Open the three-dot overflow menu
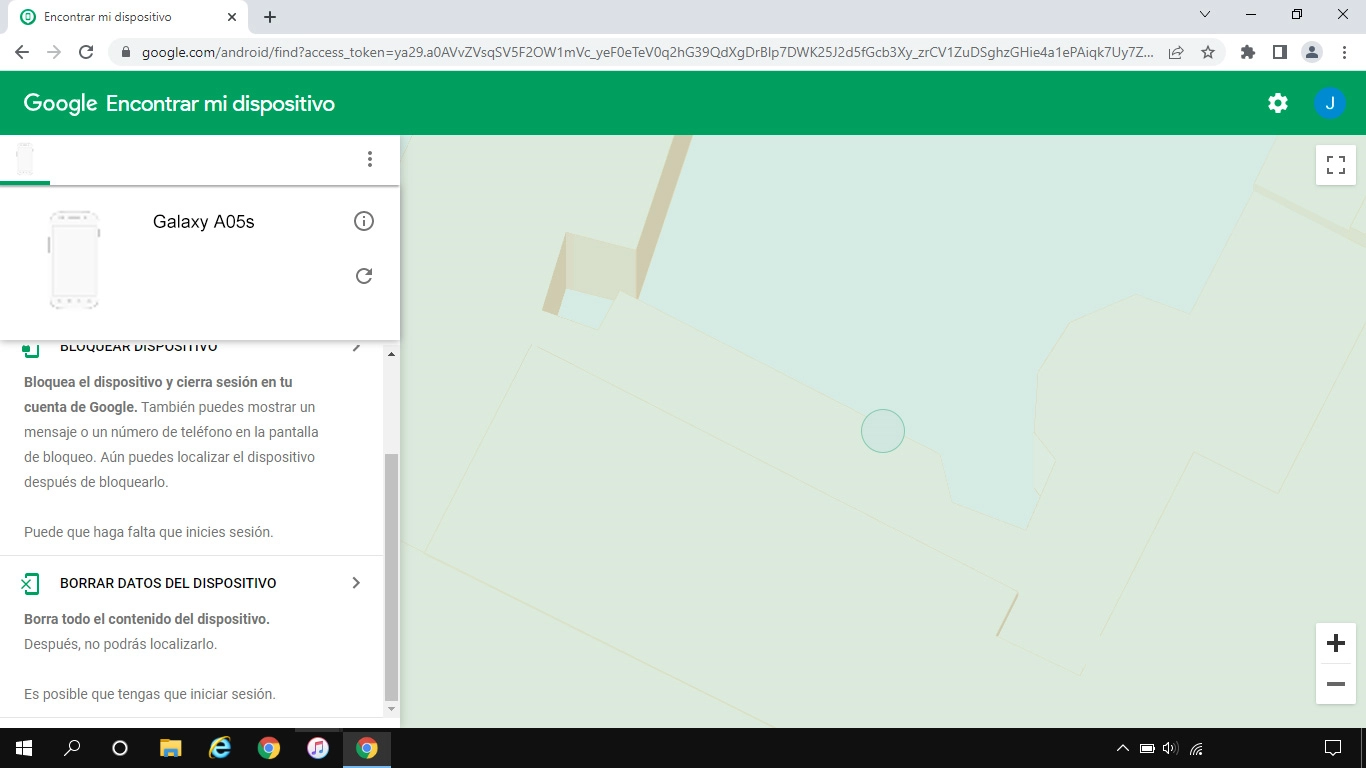The height and width of the screenshot is (768, 1366). pos(370,158)
